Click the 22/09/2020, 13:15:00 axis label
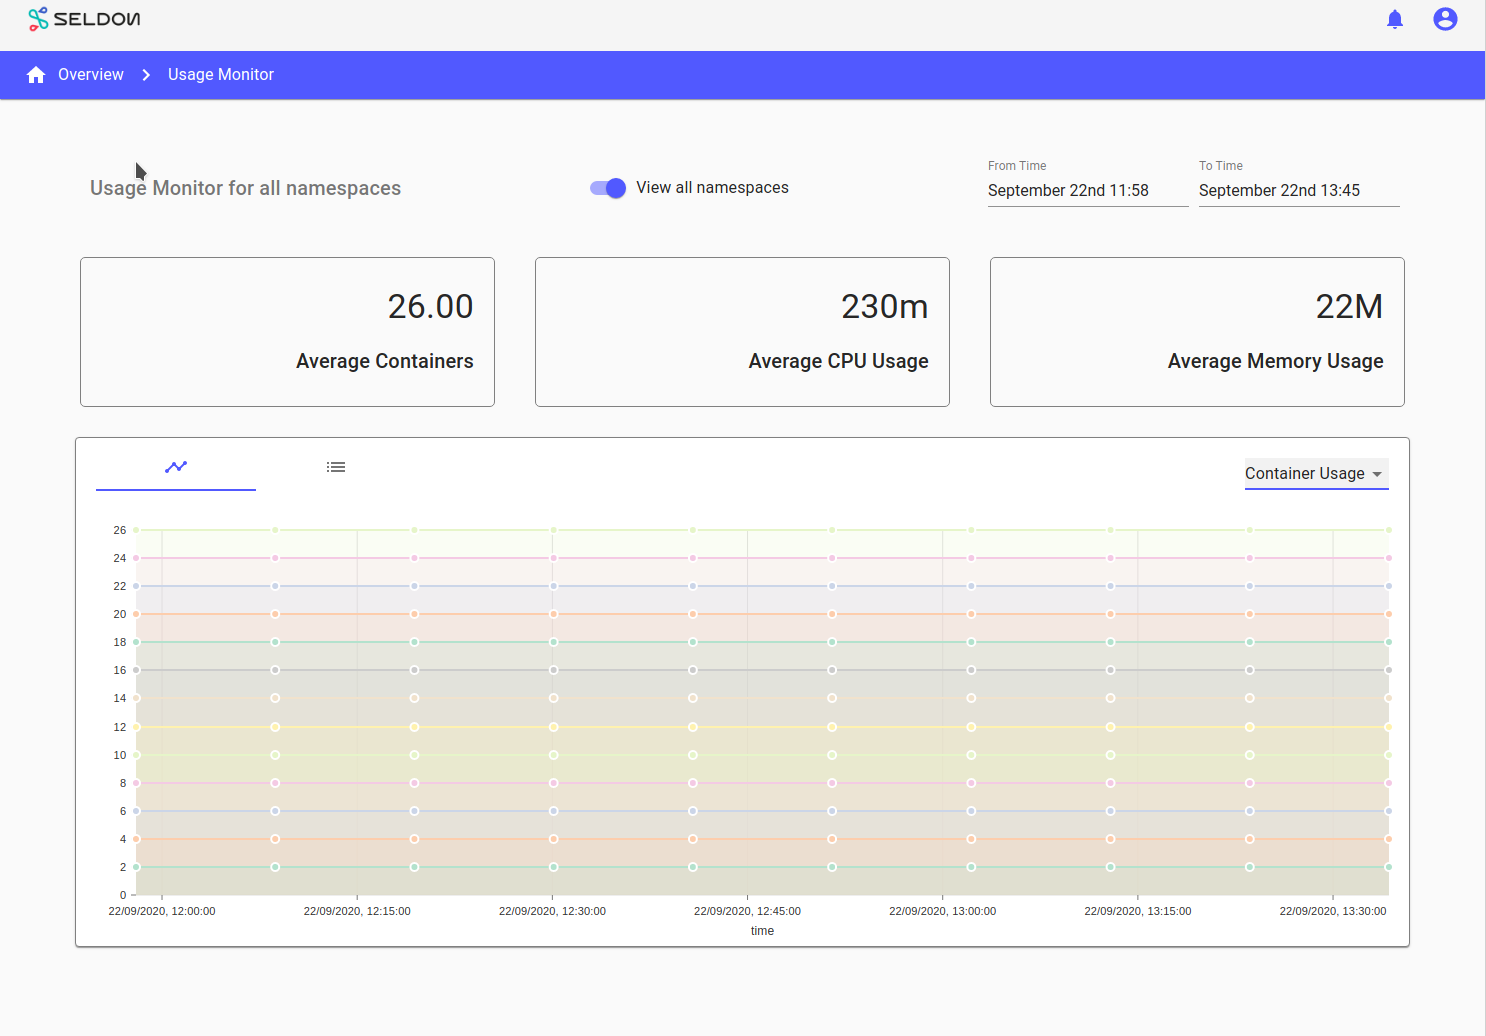Image resolution: width=1486 pixels, height=1036 pixels. 1138,911
